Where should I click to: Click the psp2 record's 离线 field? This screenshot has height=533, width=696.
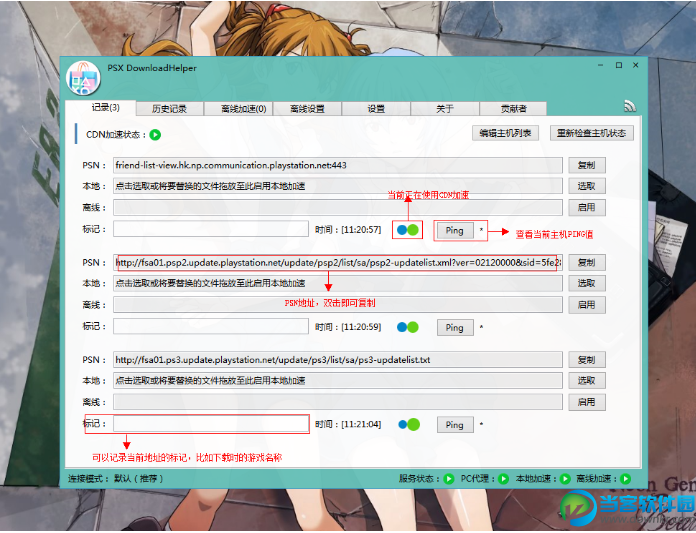click(x=338, y=305)
